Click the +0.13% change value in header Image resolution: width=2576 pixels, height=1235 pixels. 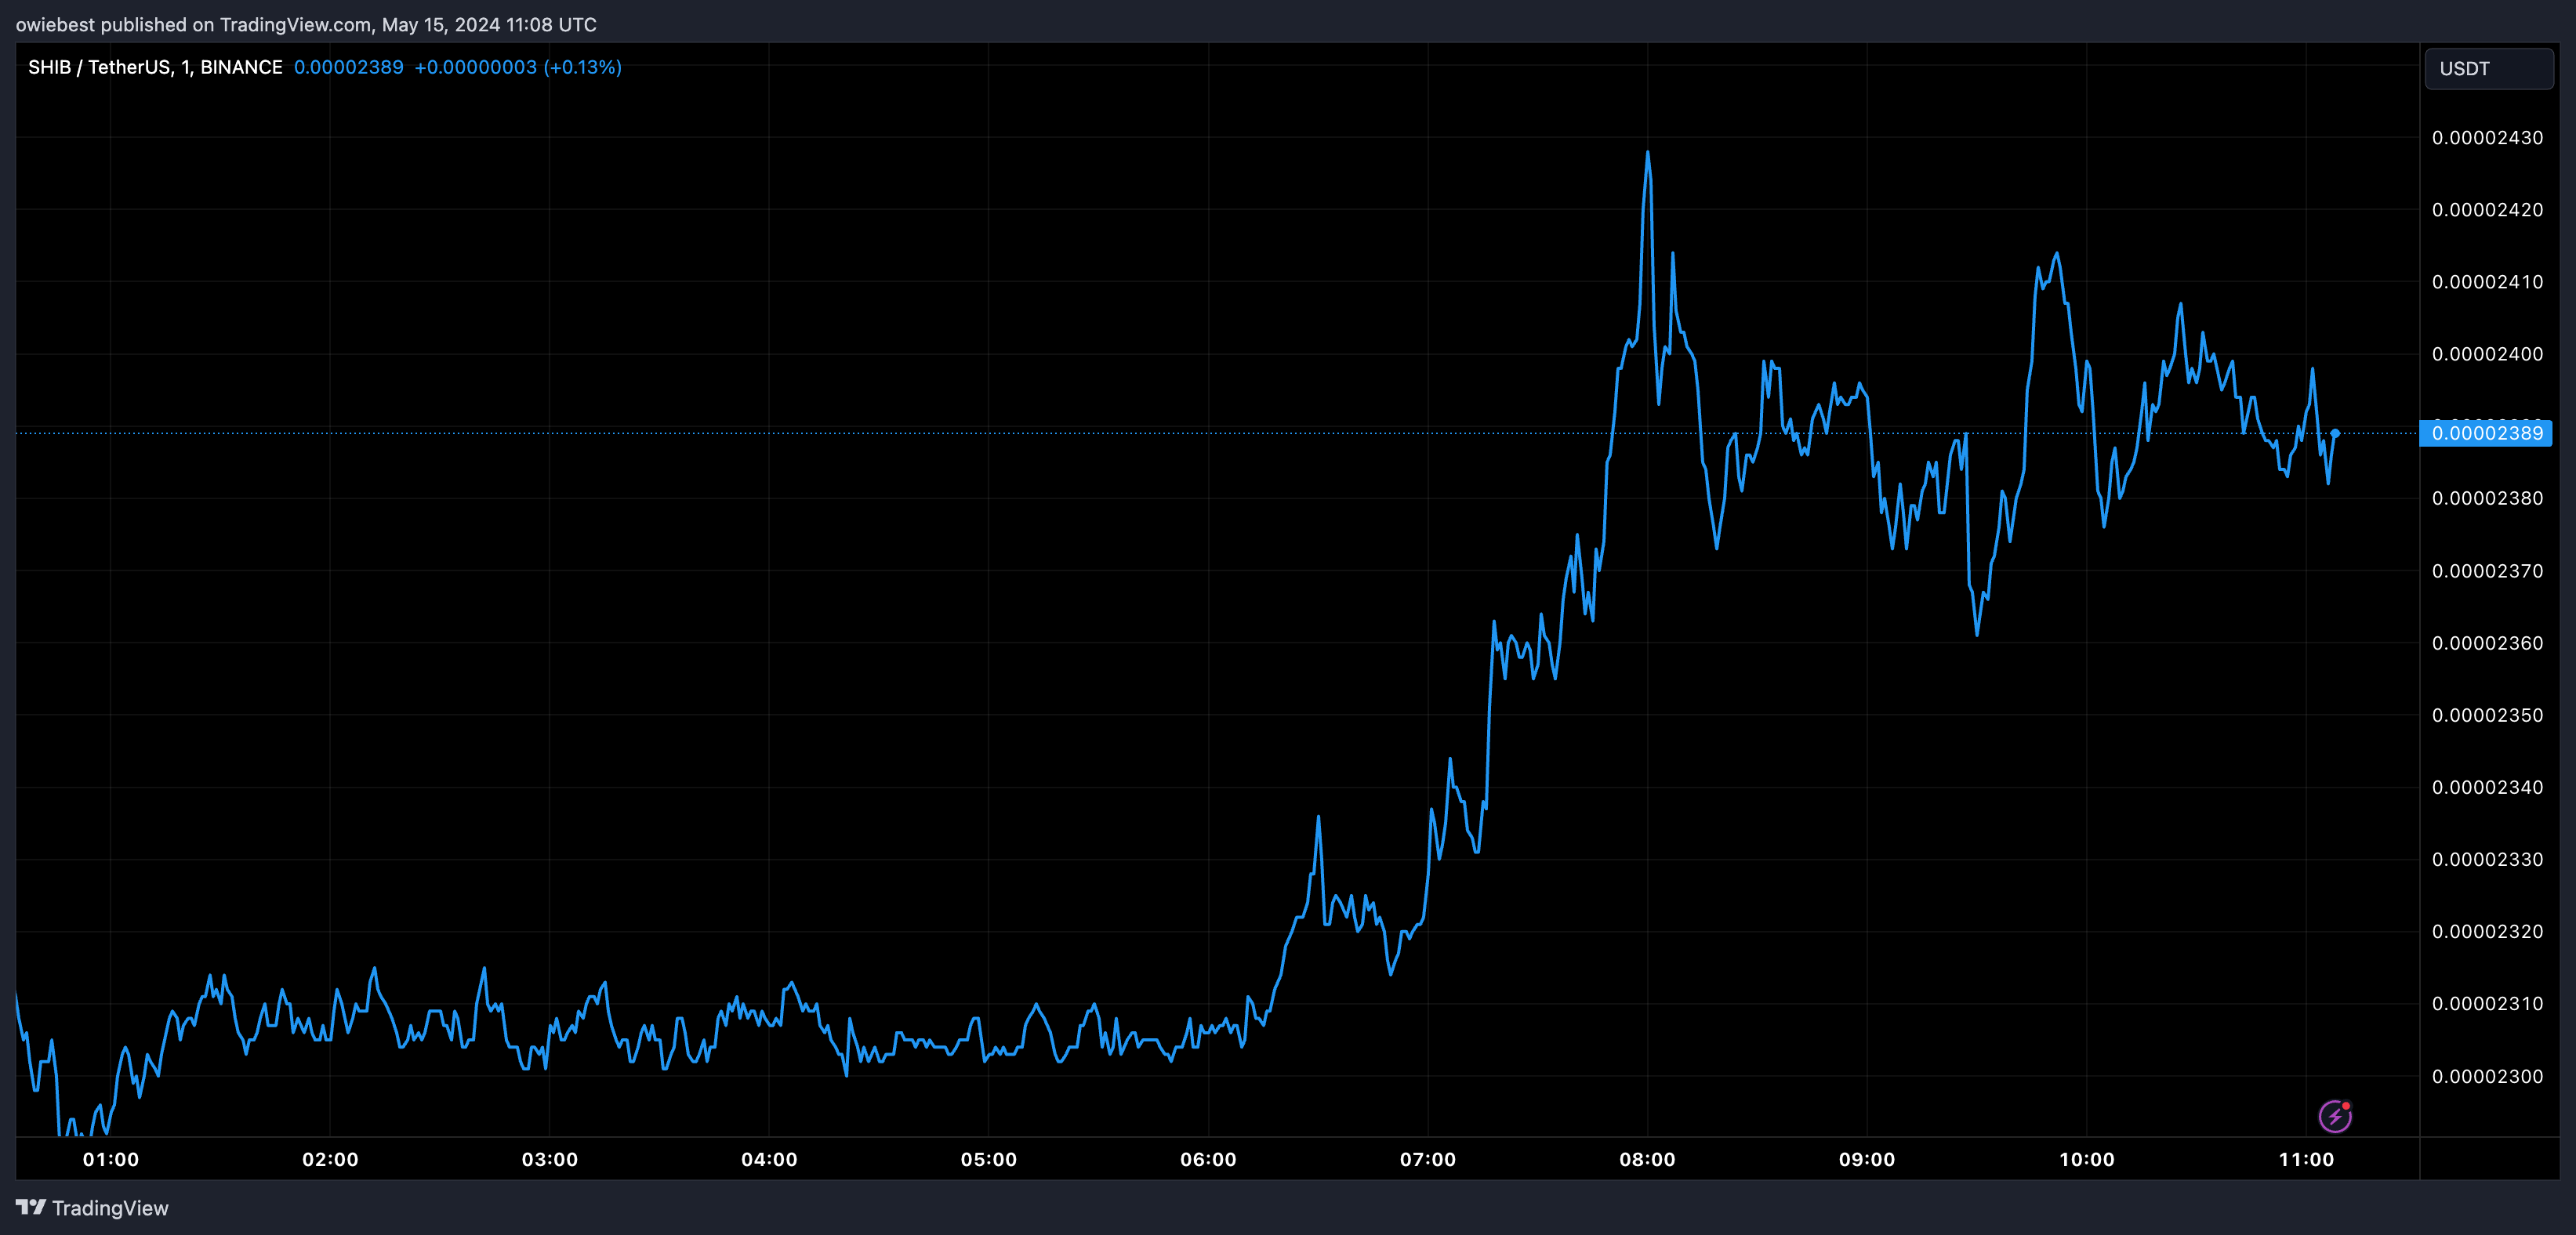(583, 67)
